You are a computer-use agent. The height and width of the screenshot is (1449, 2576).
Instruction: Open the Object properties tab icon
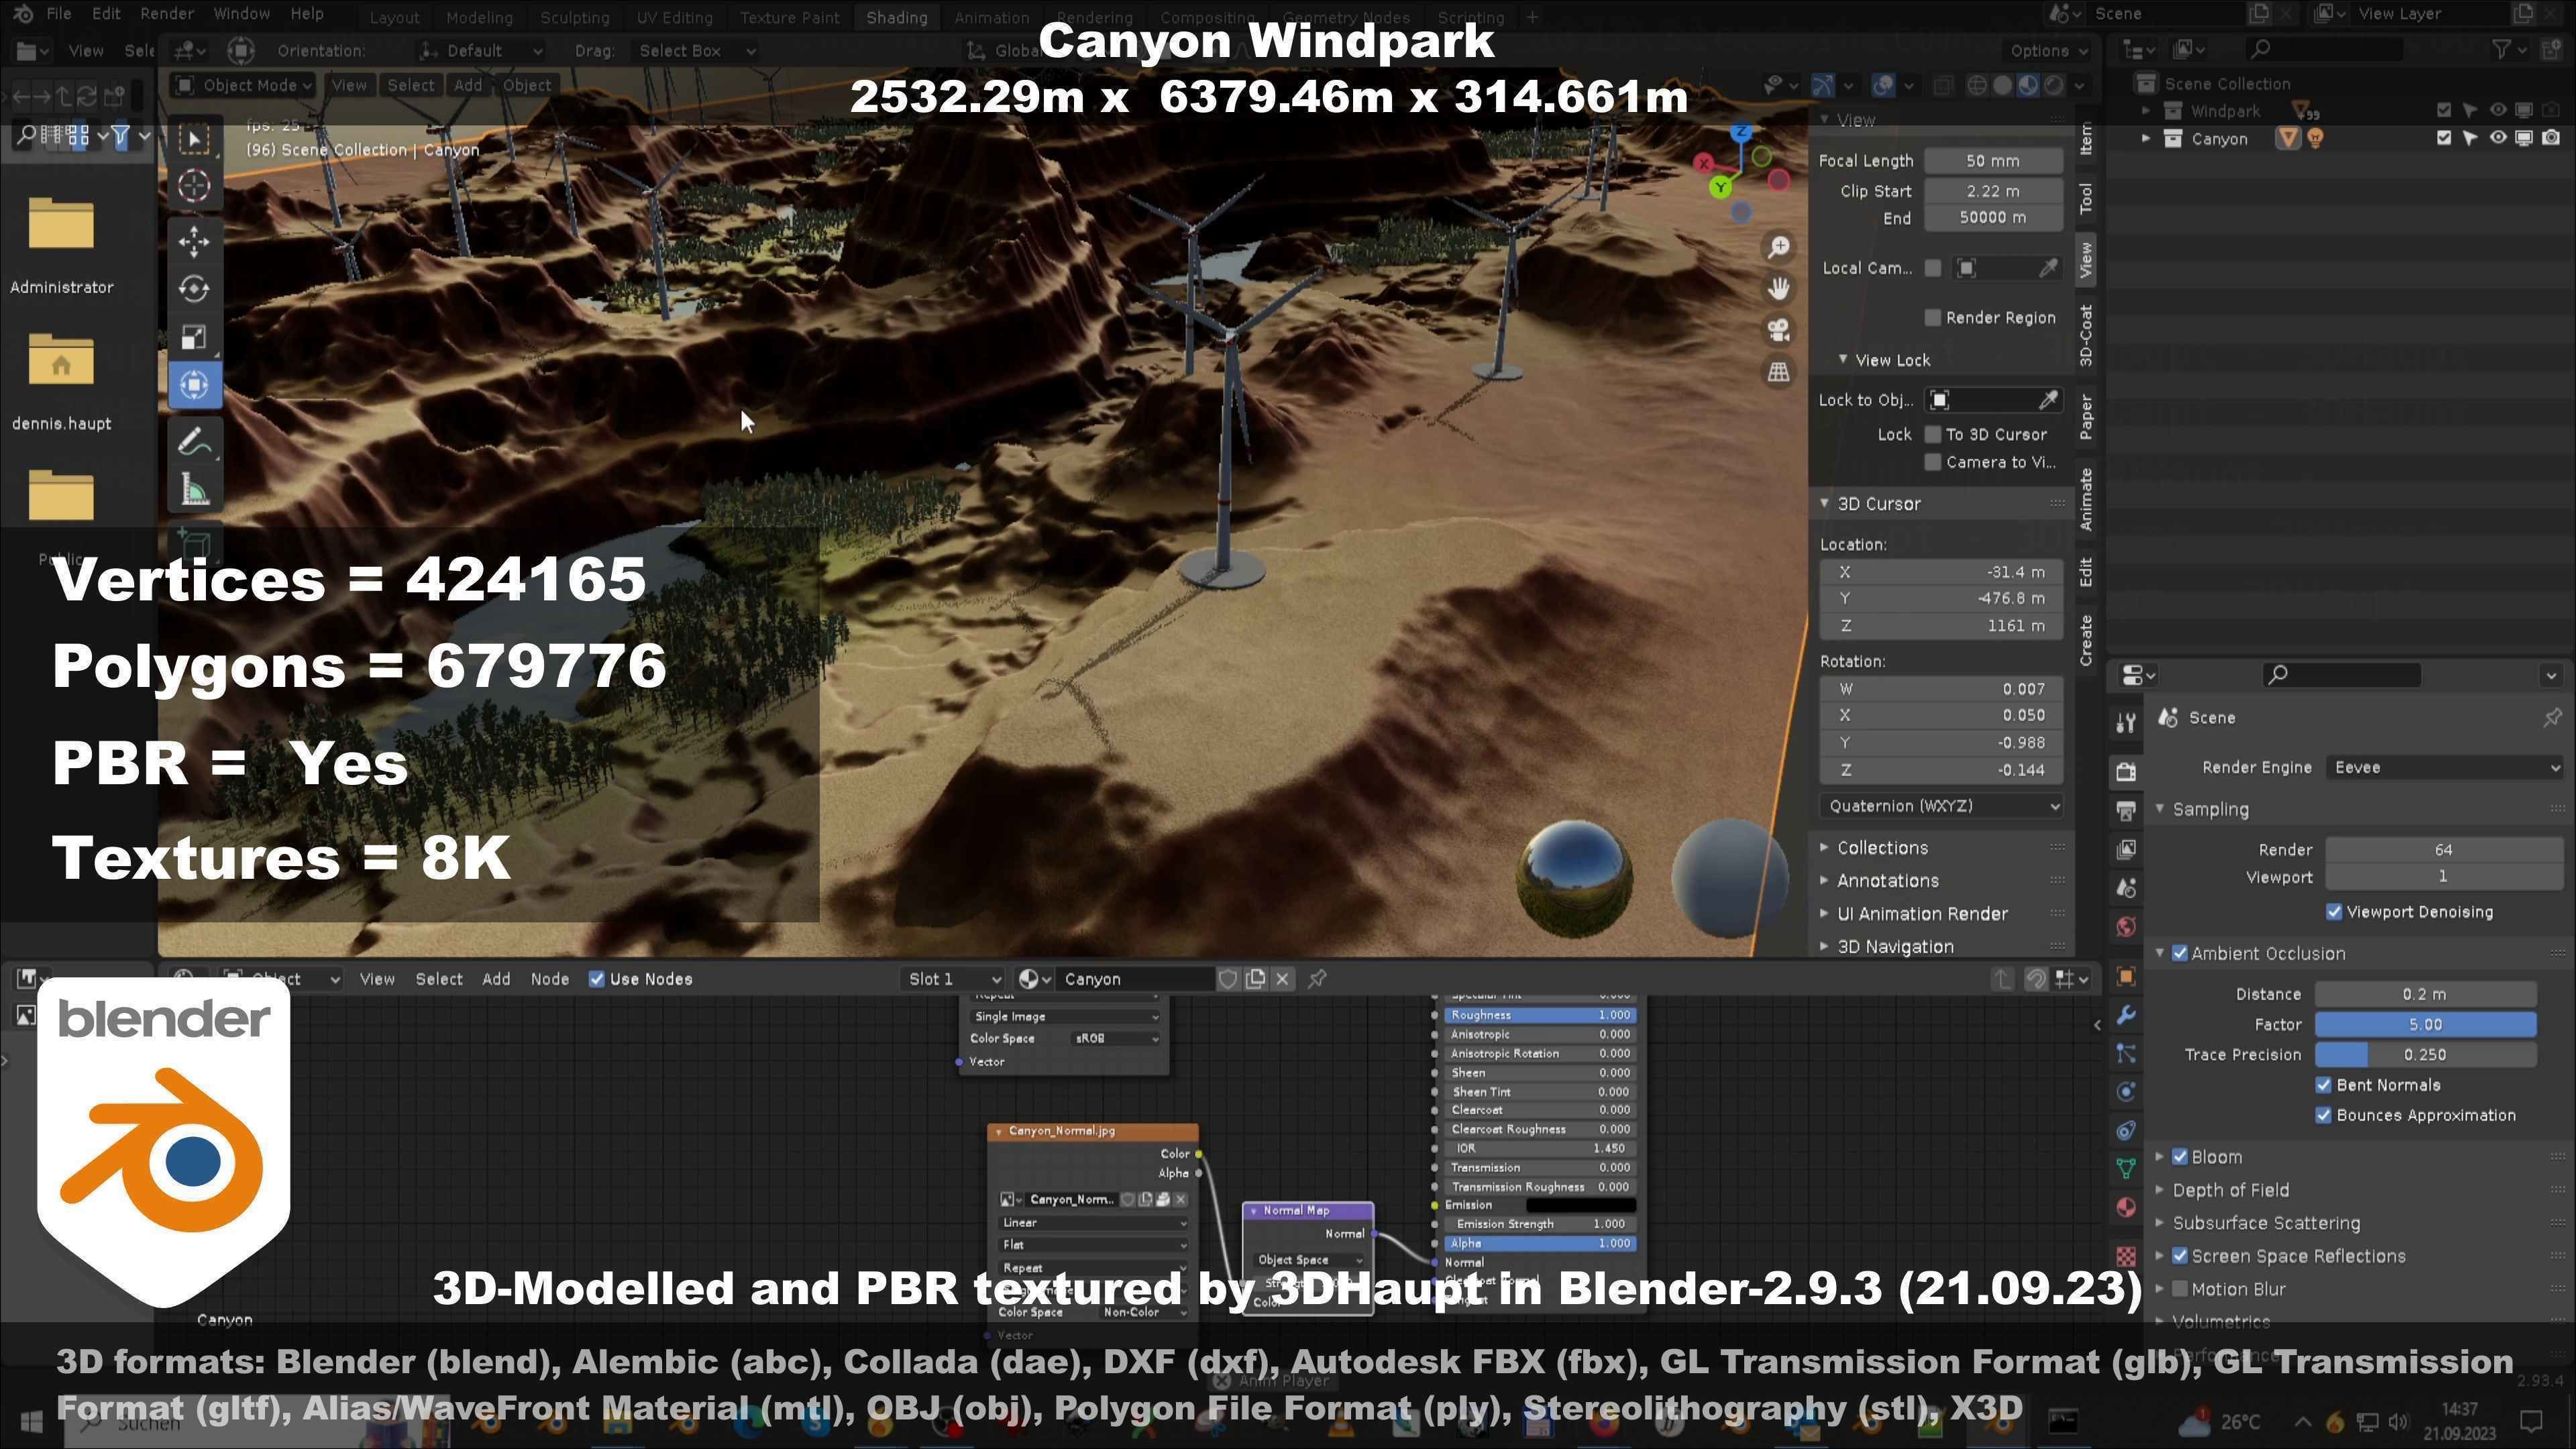tap(2126, 977)
